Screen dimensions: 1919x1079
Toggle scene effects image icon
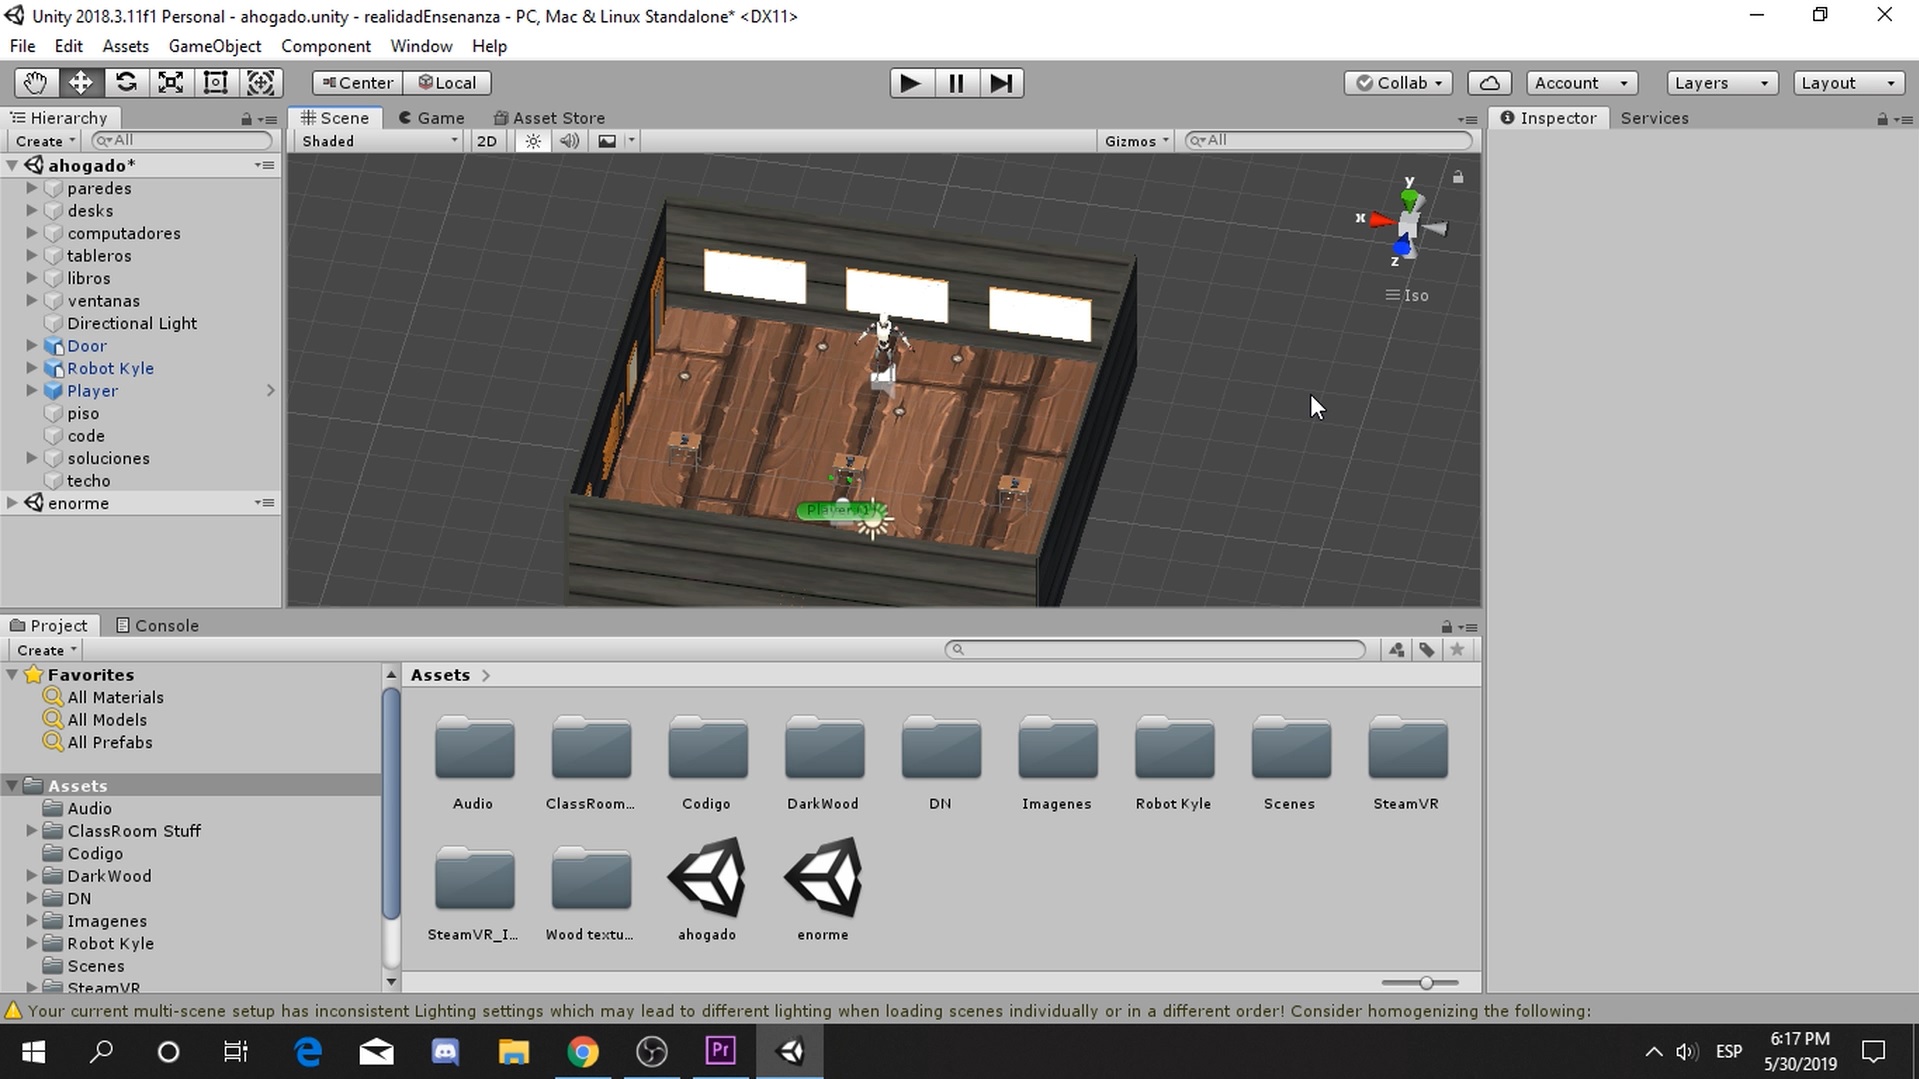(607, 141)
